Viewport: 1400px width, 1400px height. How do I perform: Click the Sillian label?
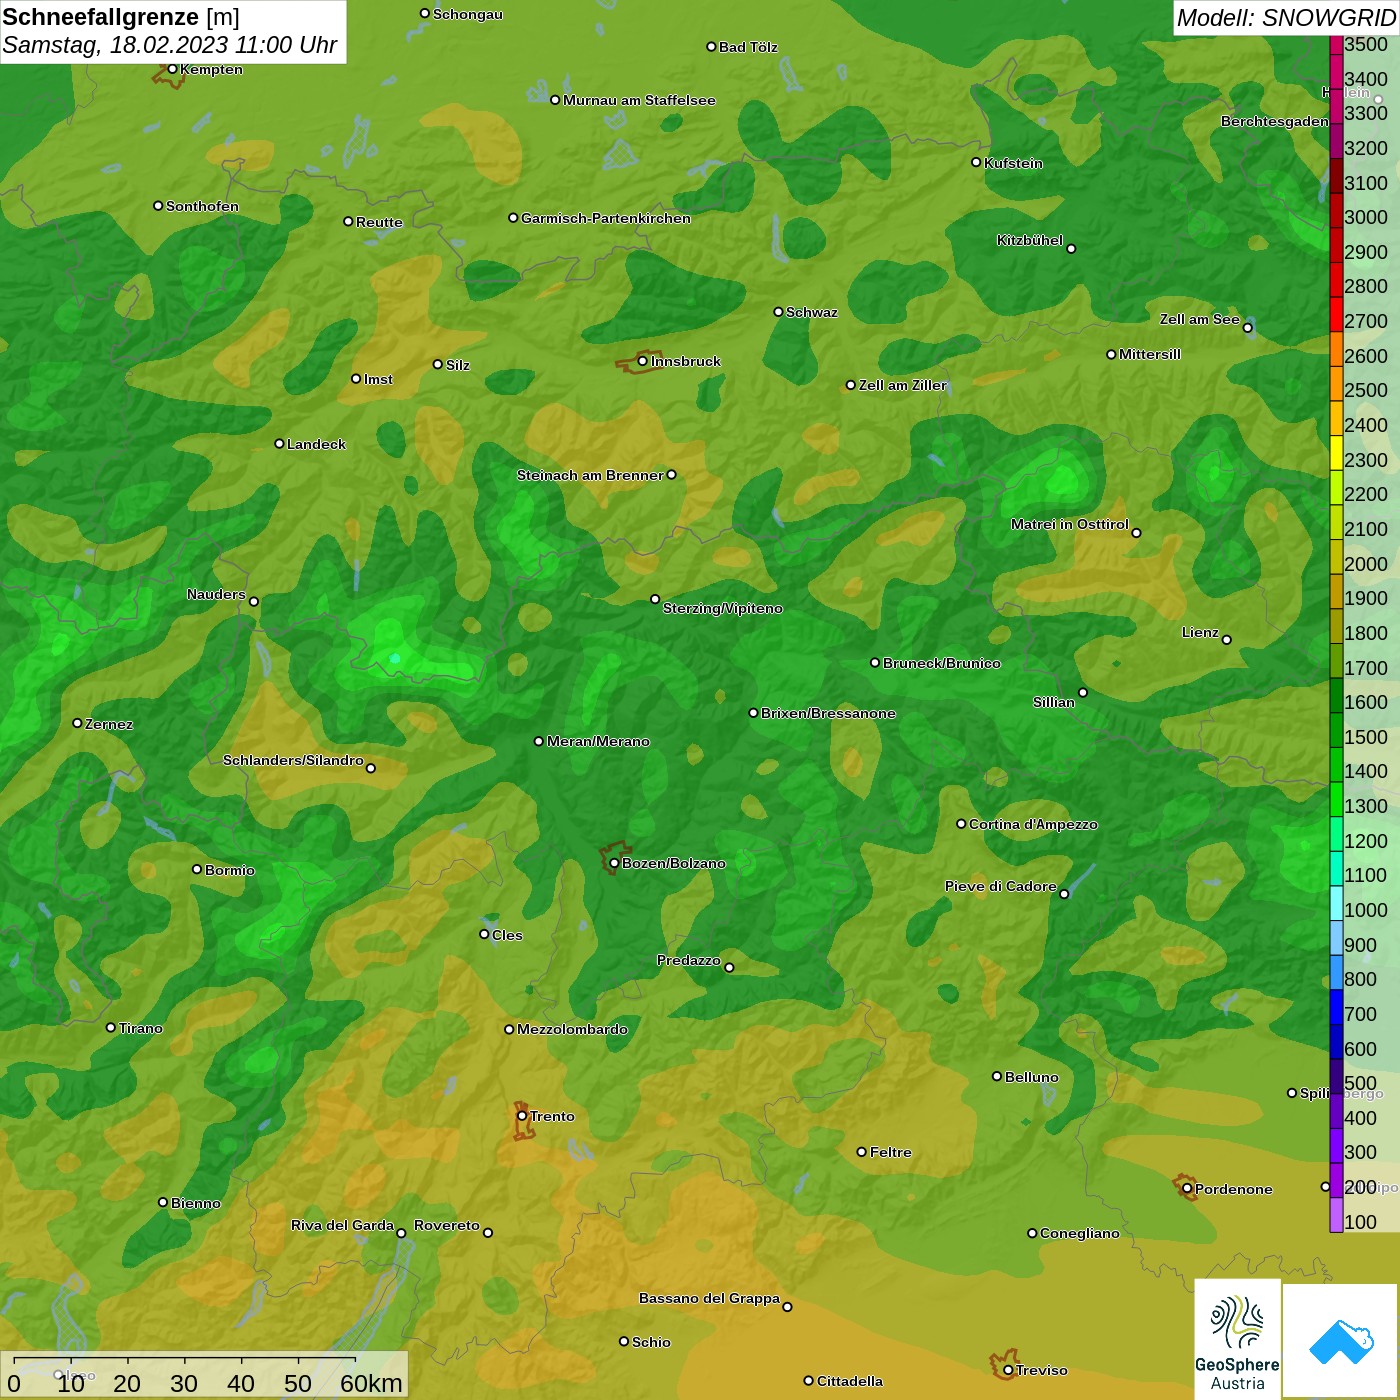(x=1054, y=702)
